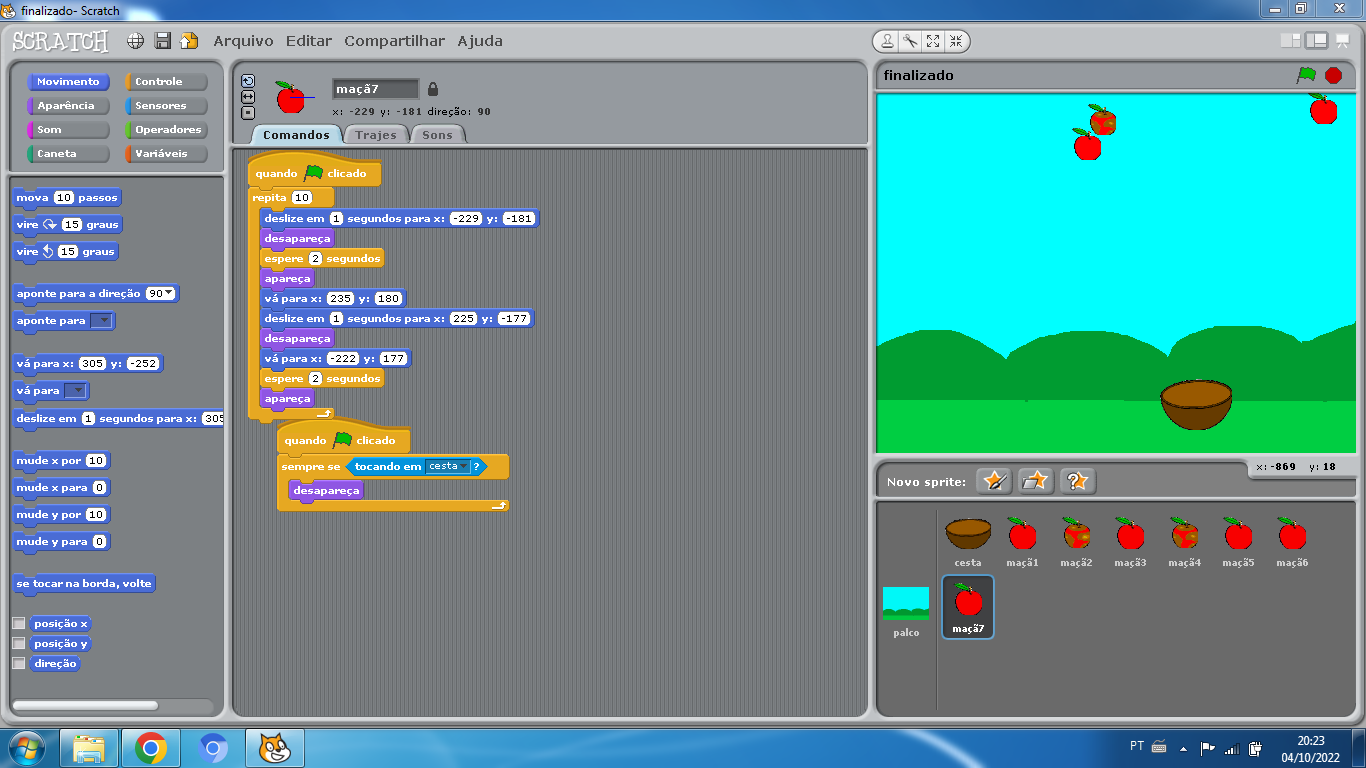
Task: Open the Arquivo menu
Action: point(243,41)
